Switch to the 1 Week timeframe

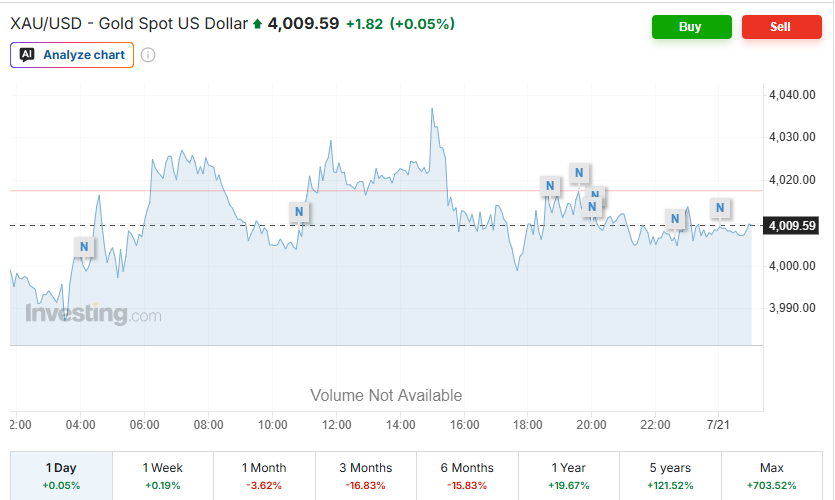coord(163,476)
